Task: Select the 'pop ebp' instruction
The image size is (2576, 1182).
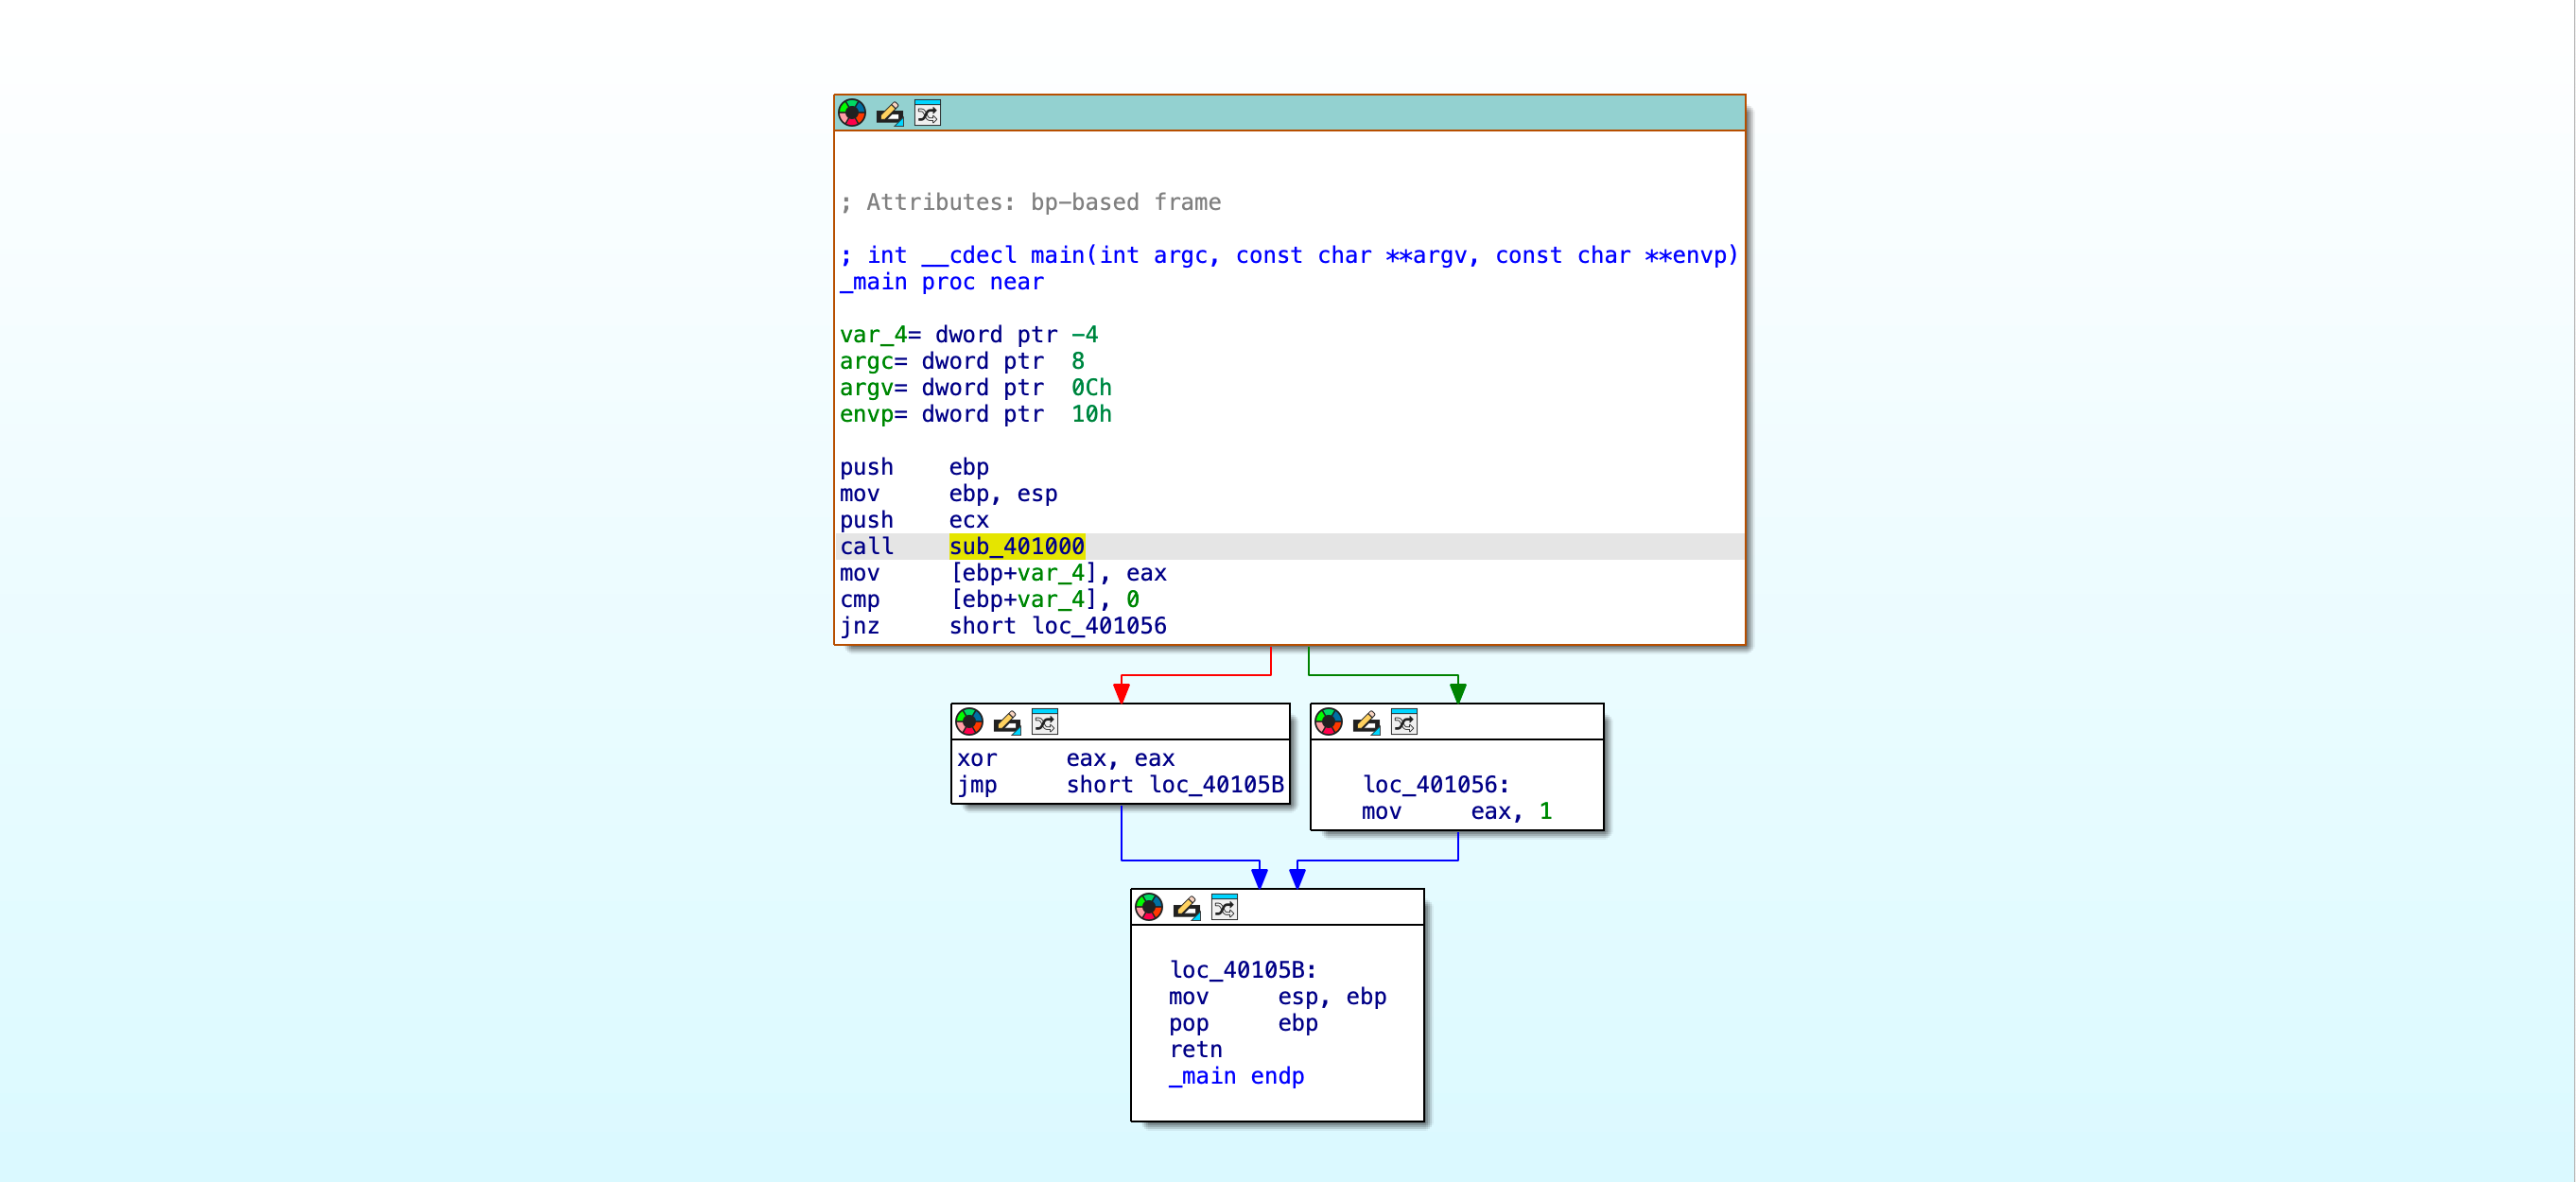Action: tap(1243, 1023)
